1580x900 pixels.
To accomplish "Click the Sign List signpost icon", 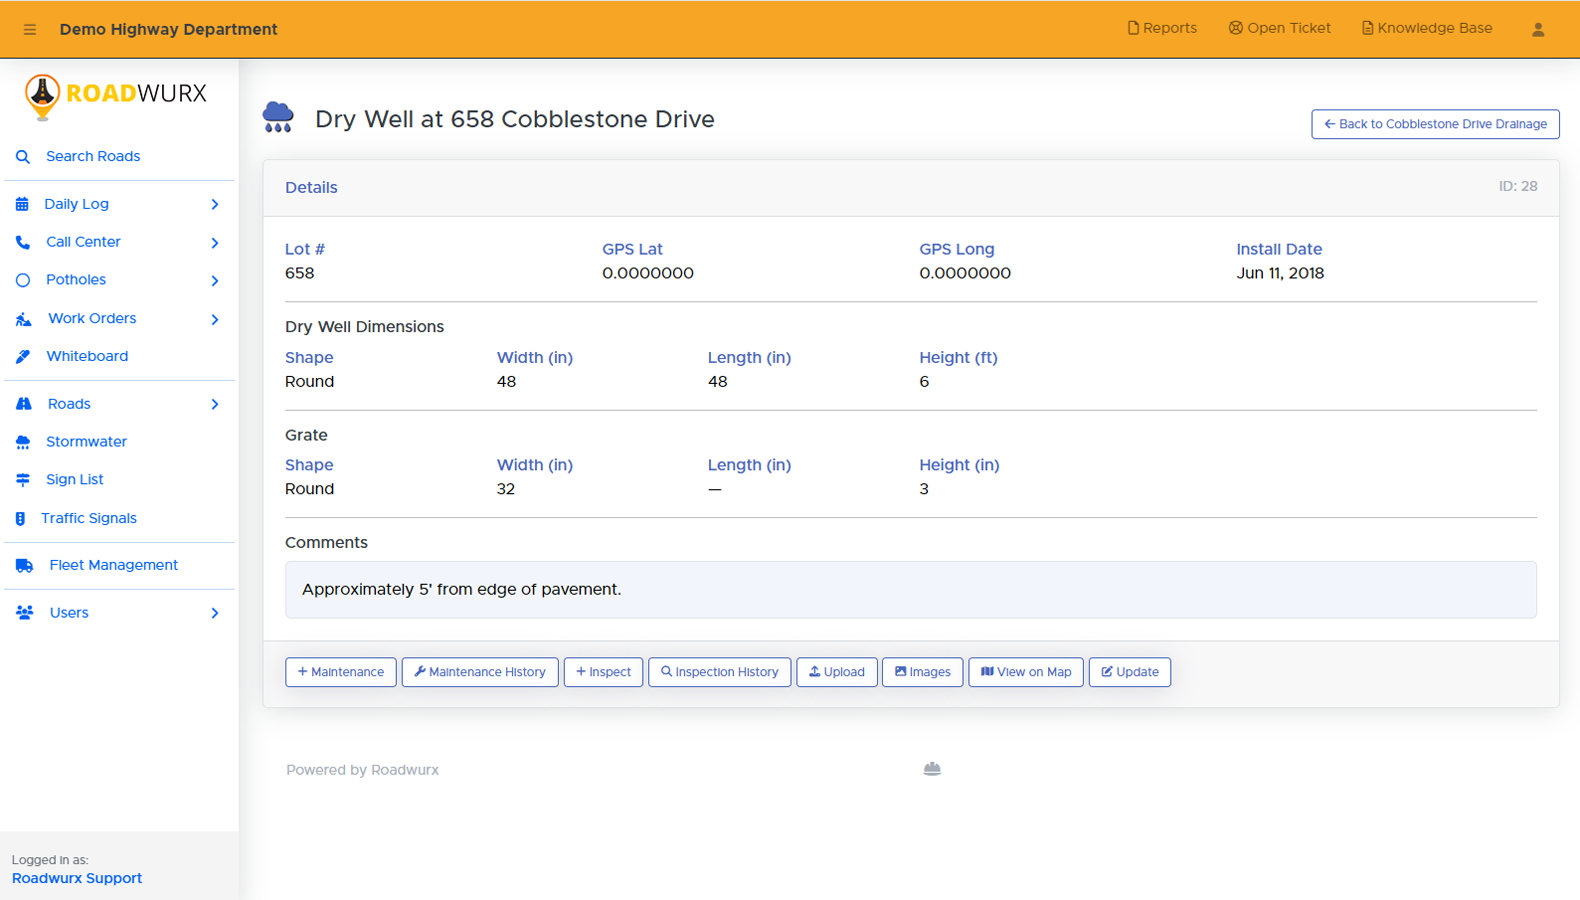I will [23, 480].
